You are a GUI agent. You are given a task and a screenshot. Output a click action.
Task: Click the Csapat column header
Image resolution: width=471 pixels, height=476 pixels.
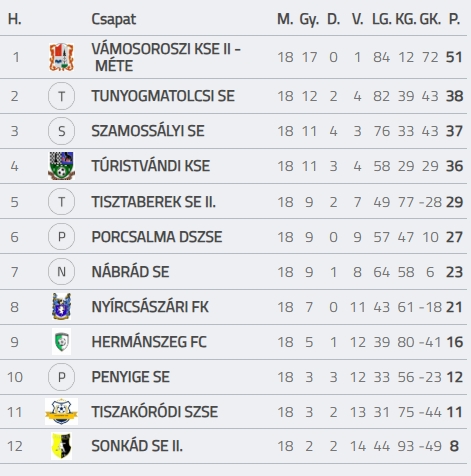pyautogui.click(x=113, y=19)
